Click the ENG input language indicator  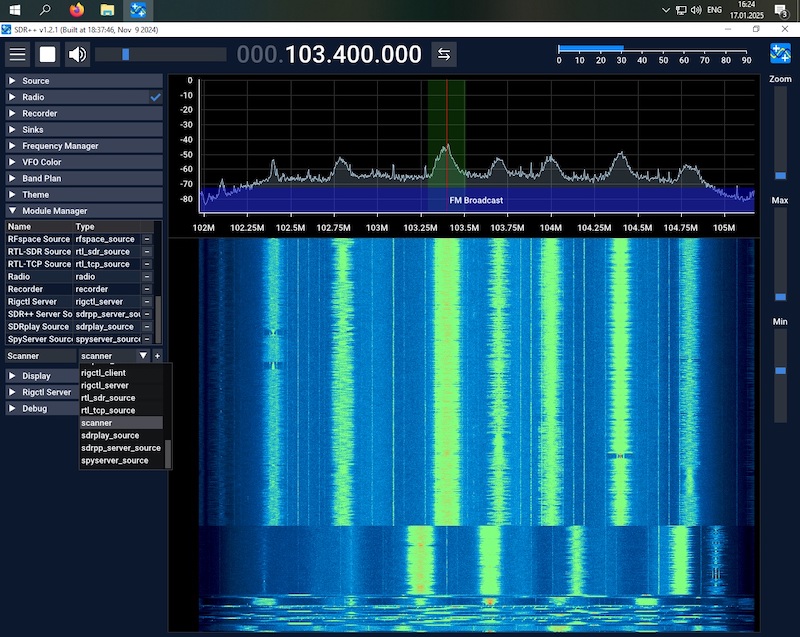(714, 10)
